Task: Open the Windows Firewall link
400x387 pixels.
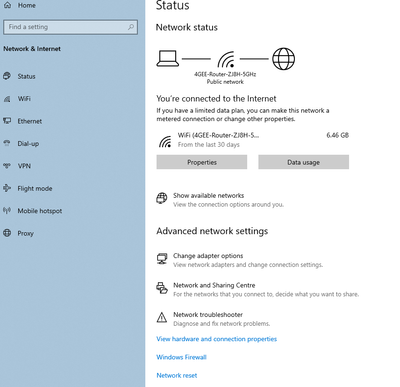Action: 182,357
